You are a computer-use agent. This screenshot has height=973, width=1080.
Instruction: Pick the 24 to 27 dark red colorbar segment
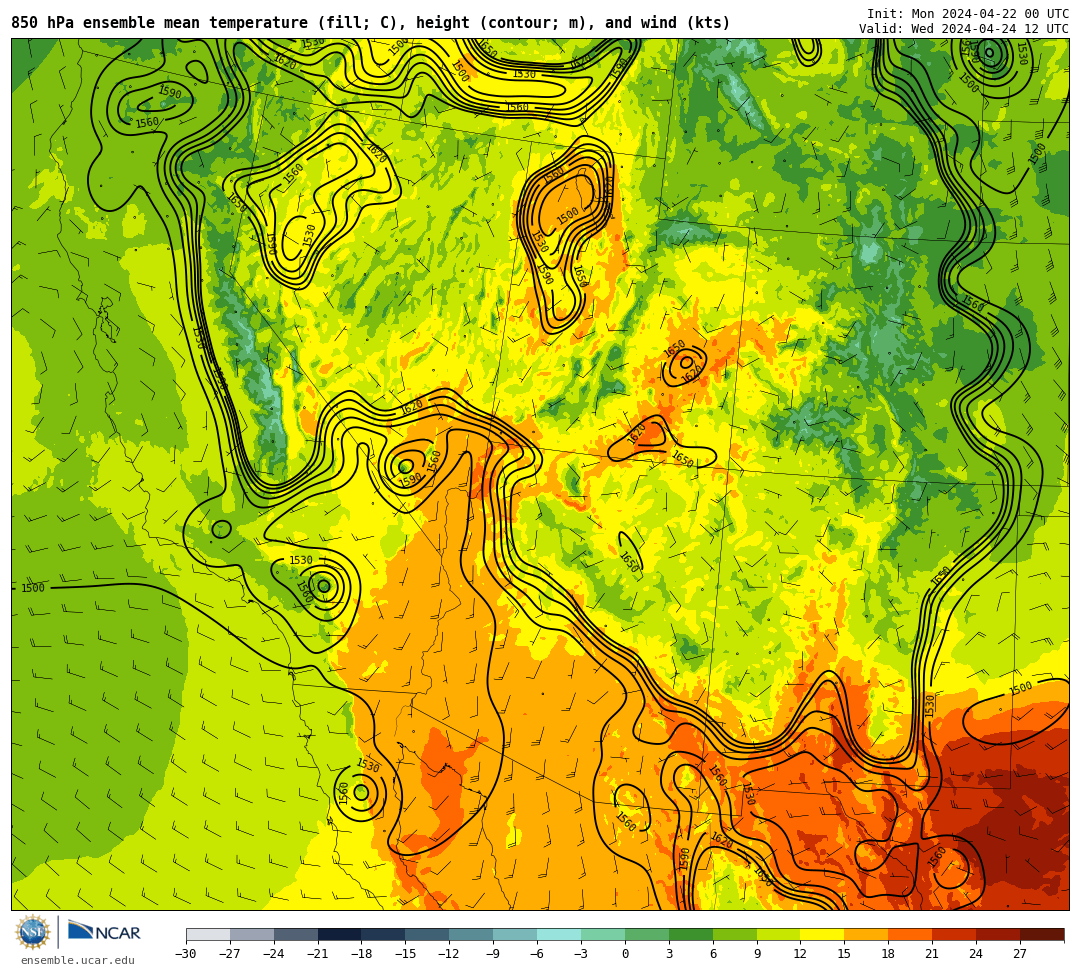click(x=999, y=934)
